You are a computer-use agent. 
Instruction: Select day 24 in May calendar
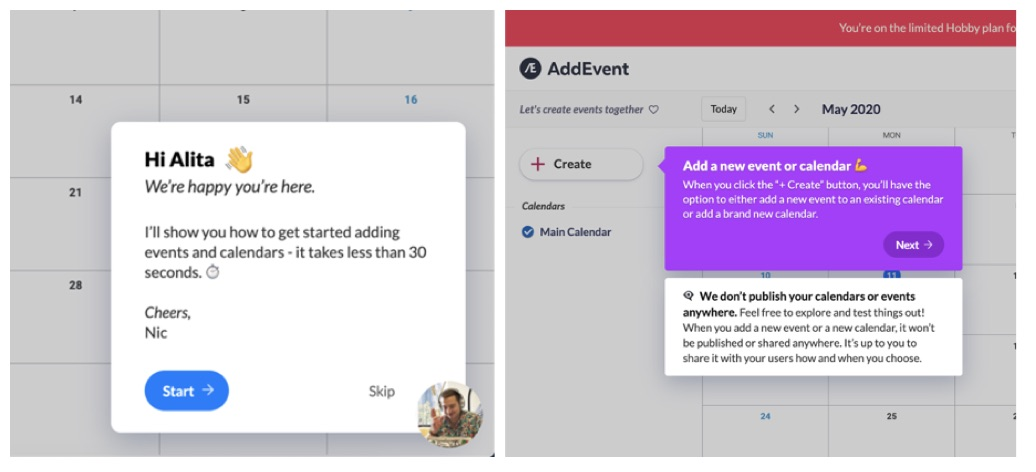[x=765, y=416]
